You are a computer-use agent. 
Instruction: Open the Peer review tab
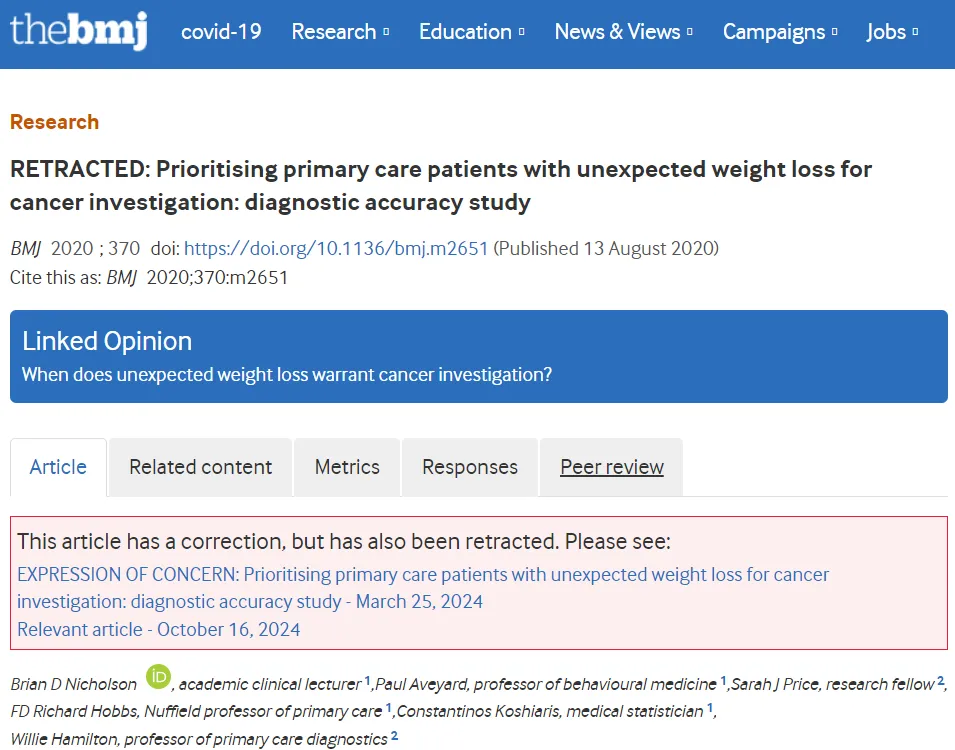(x=612, y=467)
